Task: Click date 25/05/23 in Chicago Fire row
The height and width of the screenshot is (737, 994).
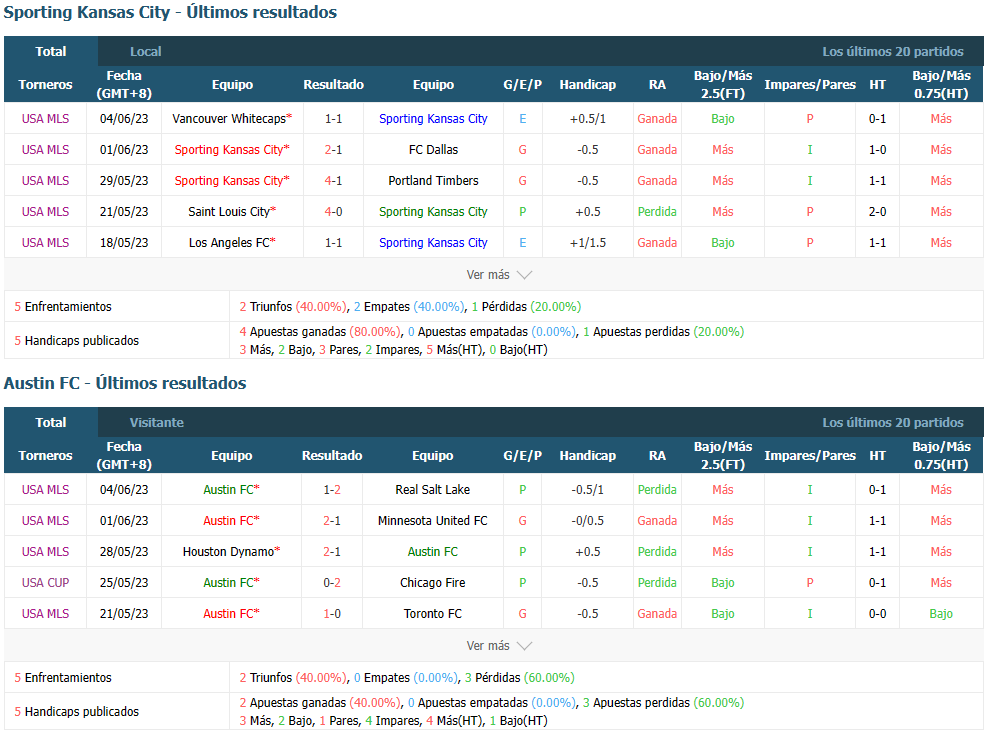Action: coord(124,582)
